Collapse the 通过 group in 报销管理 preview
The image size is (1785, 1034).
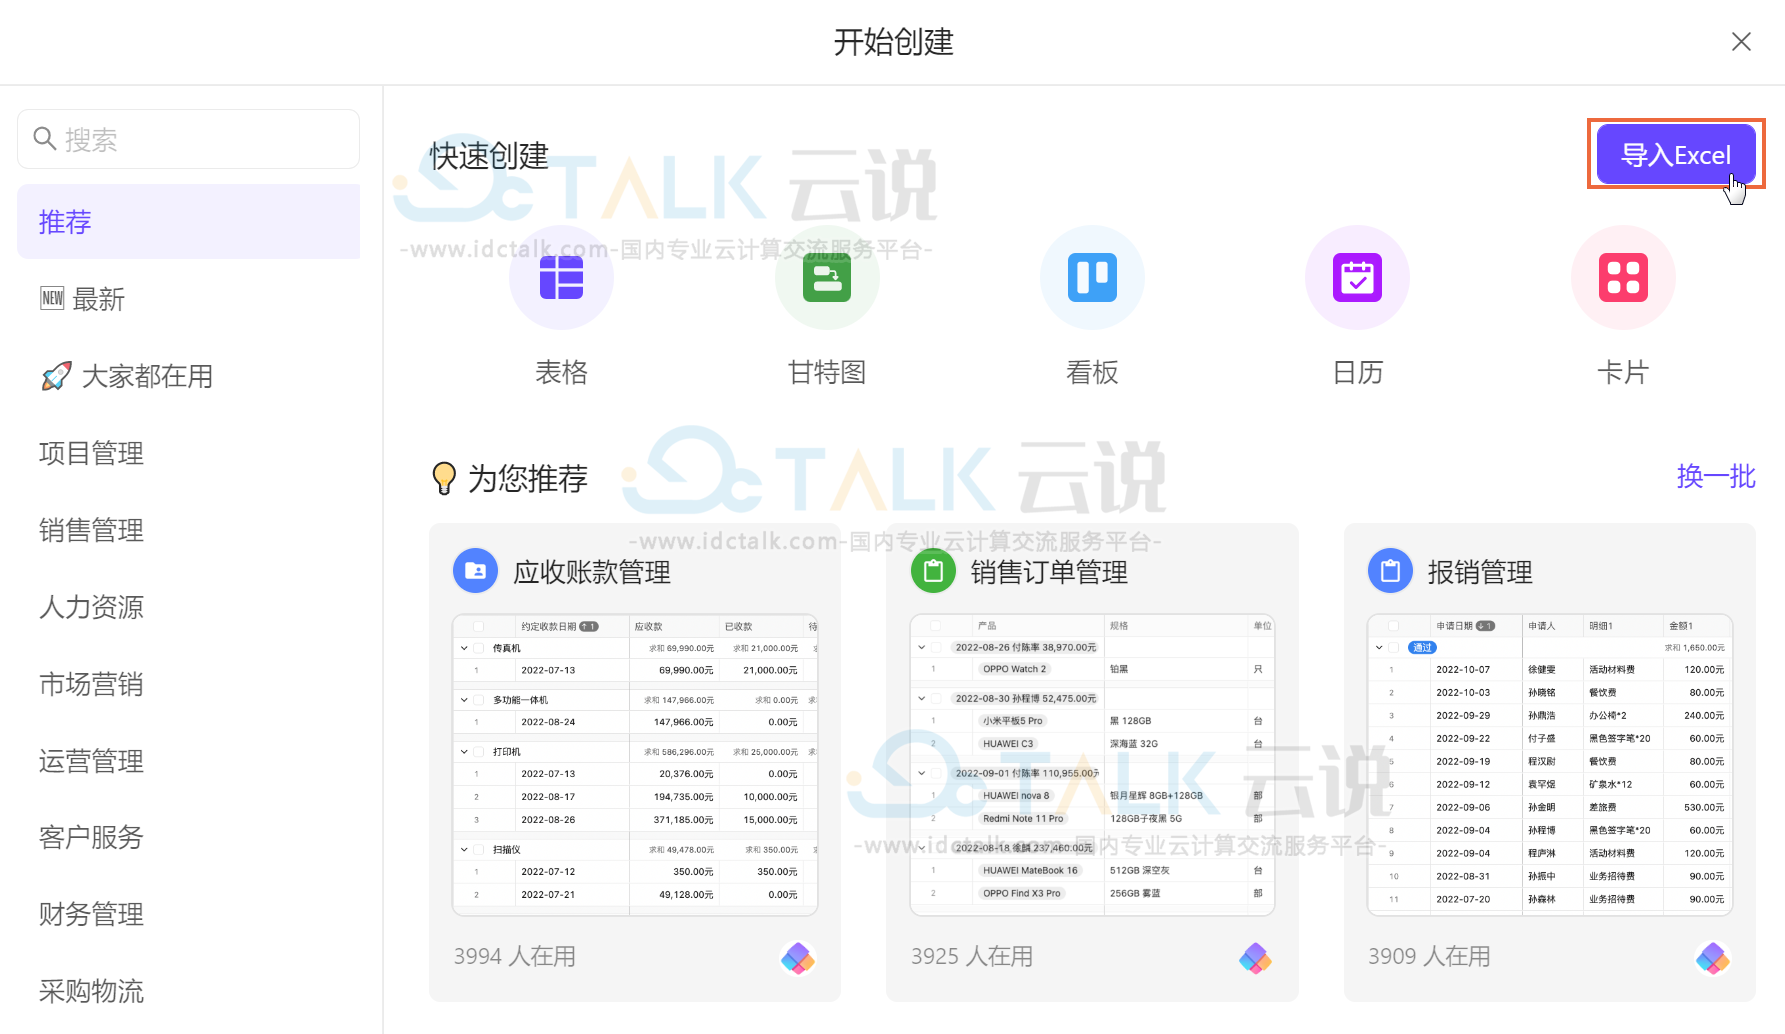point(1379,647)
